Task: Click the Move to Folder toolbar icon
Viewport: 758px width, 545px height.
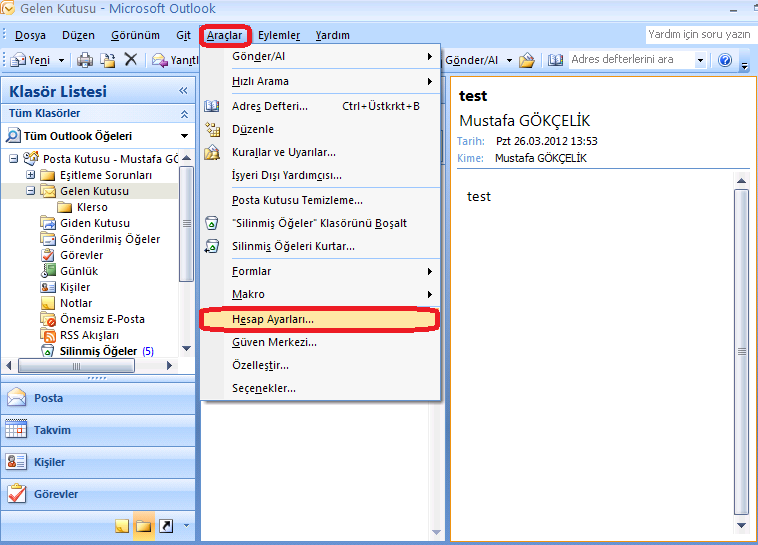Action: click(x=108, y=60)
